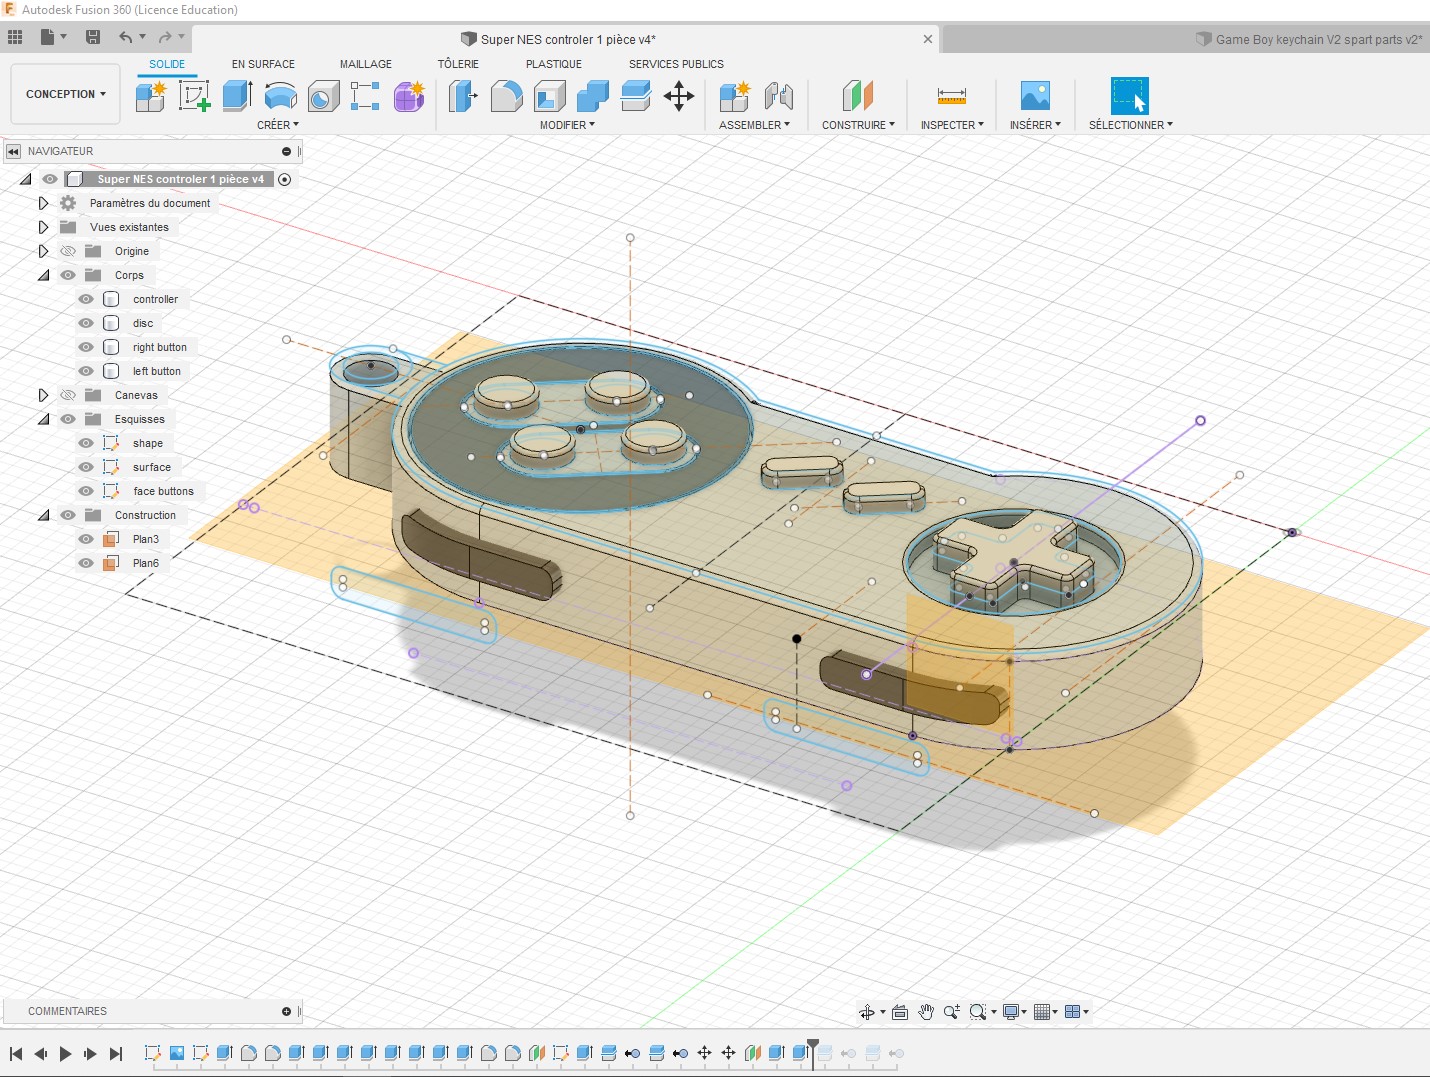
Task: Choose the Fillet tool in Modifier
Action: (x=507, y=96)
